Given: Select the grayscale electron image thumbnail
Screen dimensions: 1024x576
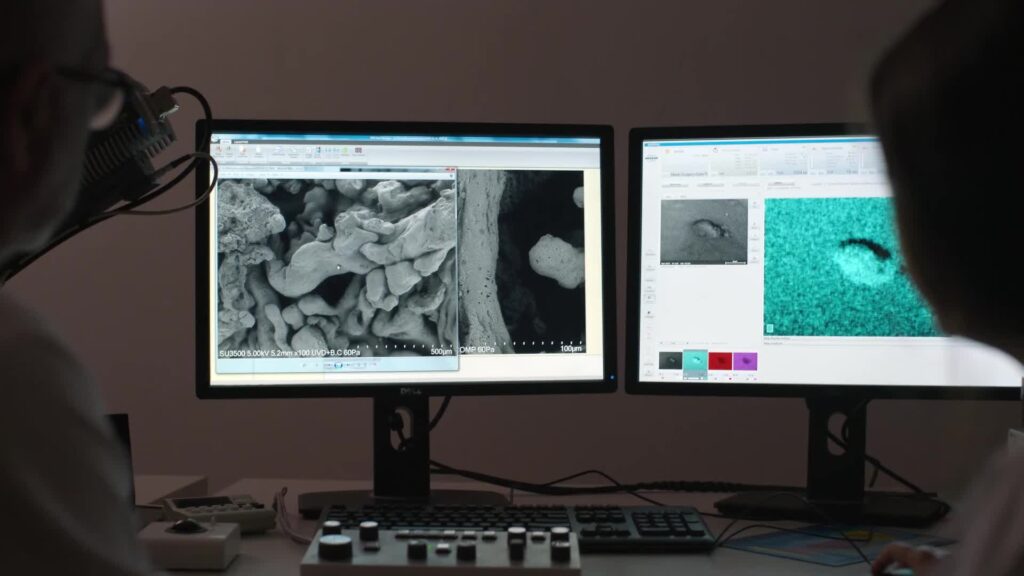Looking at the screenshot, I should [x=670, y=361].
